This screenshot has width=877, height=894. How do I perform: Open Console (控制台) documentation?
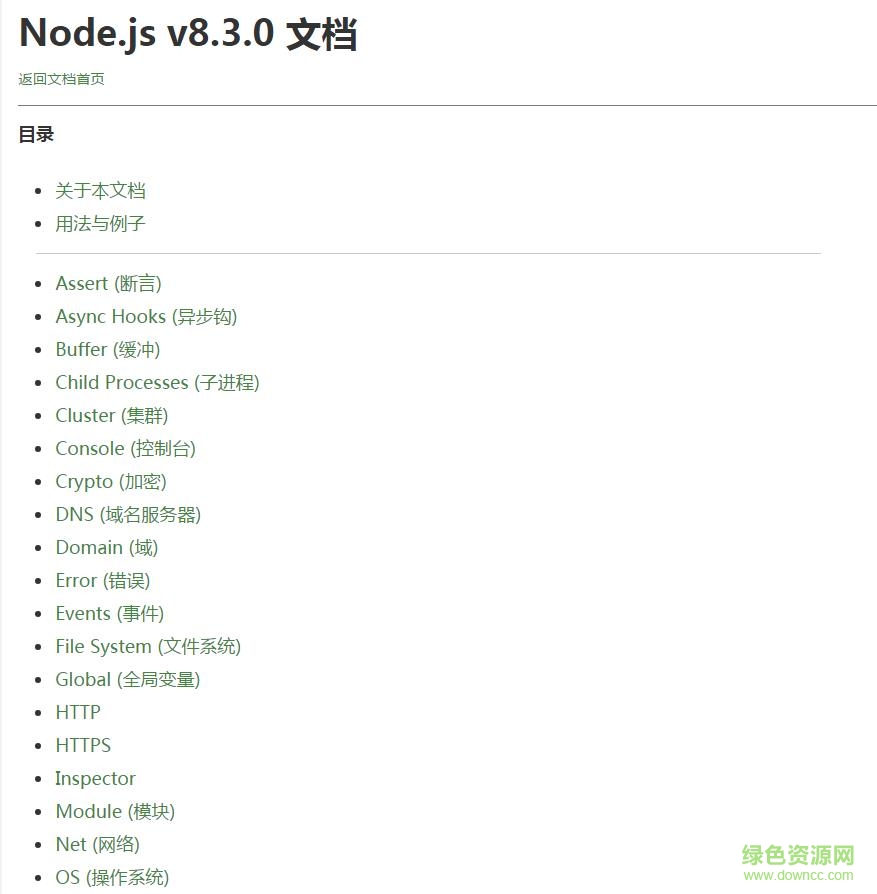(x=125, y=449)
